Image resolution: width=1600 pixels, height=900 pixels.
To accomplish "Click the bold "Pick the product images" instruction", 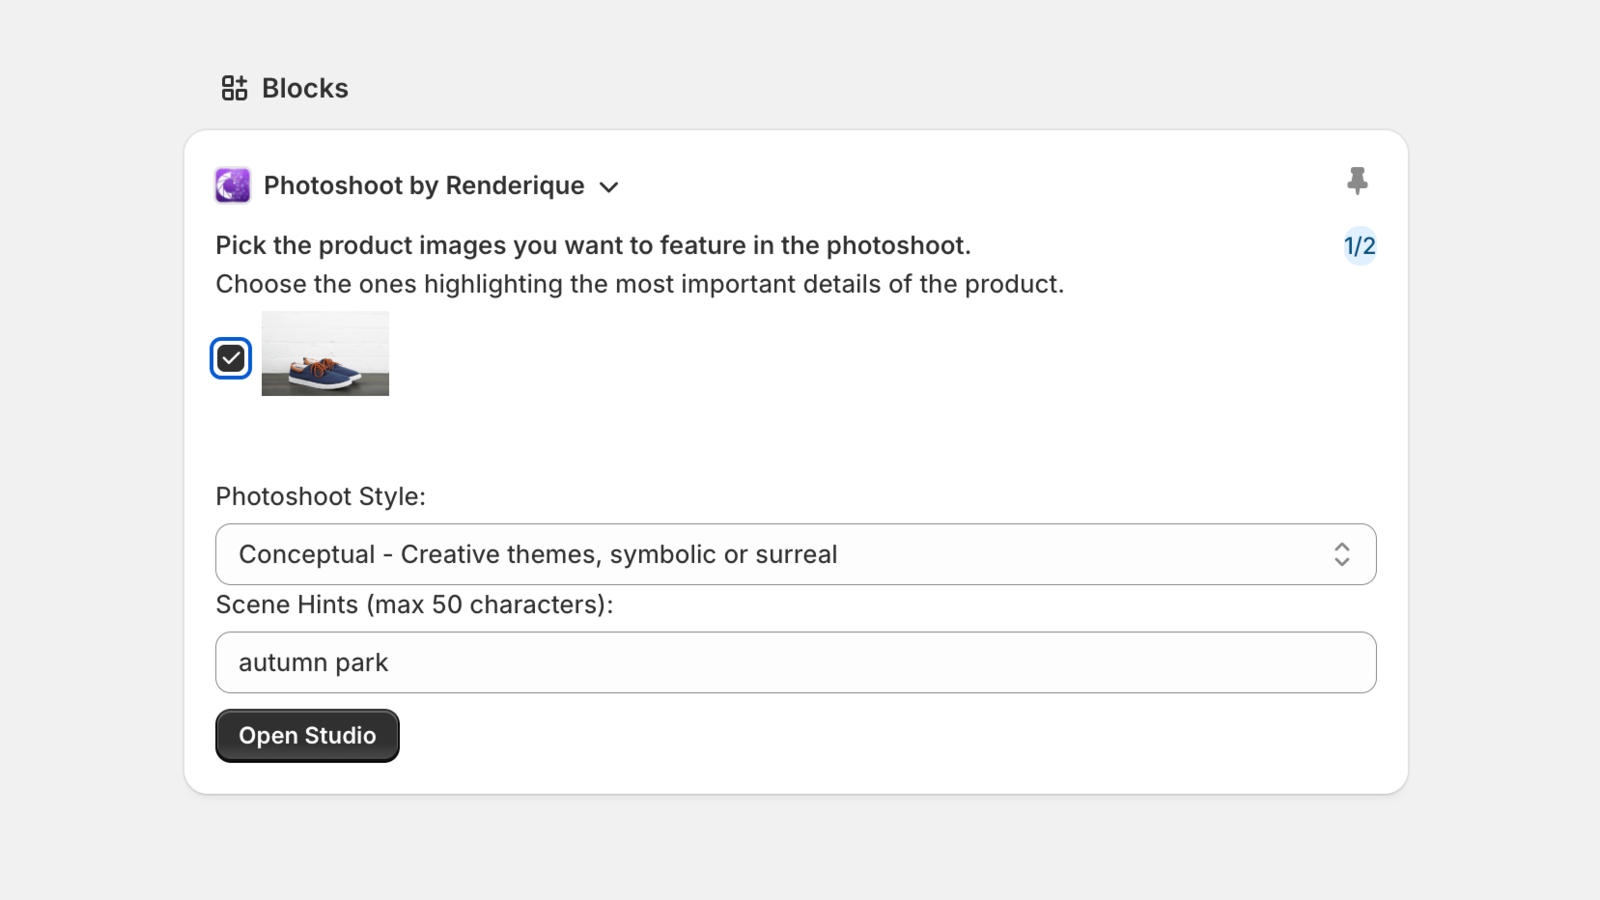I will [593, 246].
